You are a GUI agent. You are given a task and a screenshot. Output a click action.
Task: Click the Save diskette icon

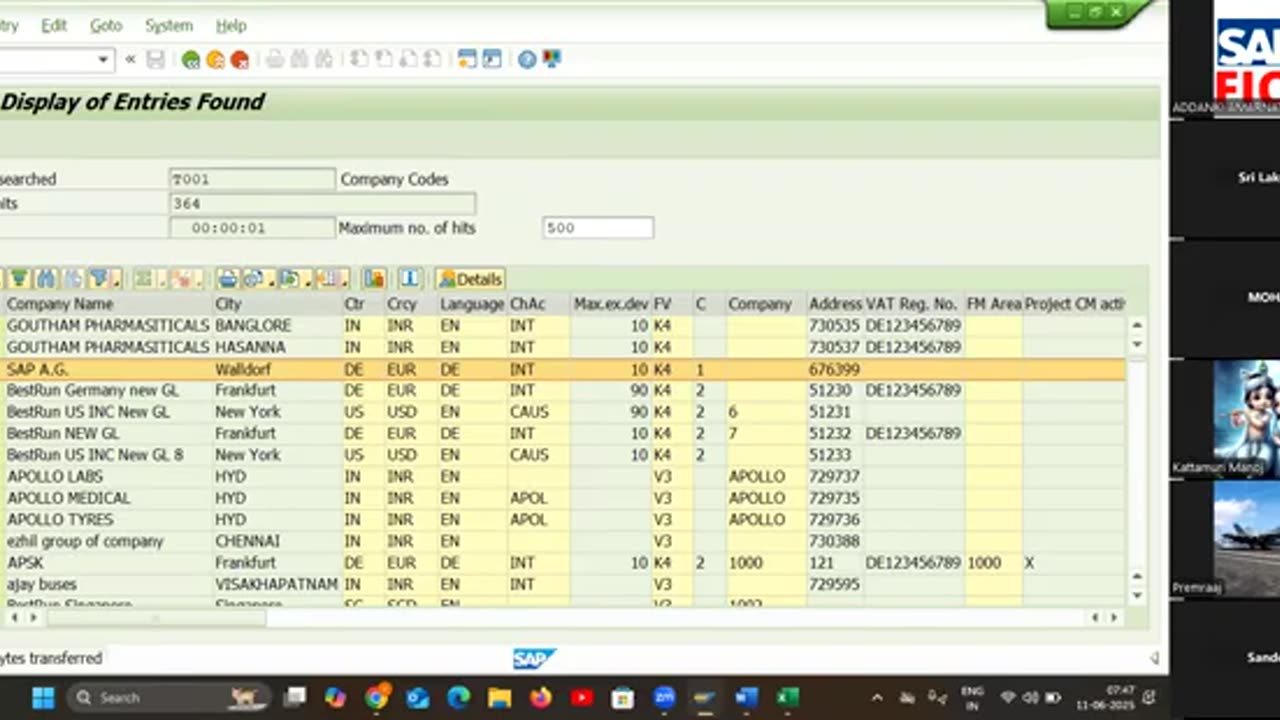tap(155, 60)
